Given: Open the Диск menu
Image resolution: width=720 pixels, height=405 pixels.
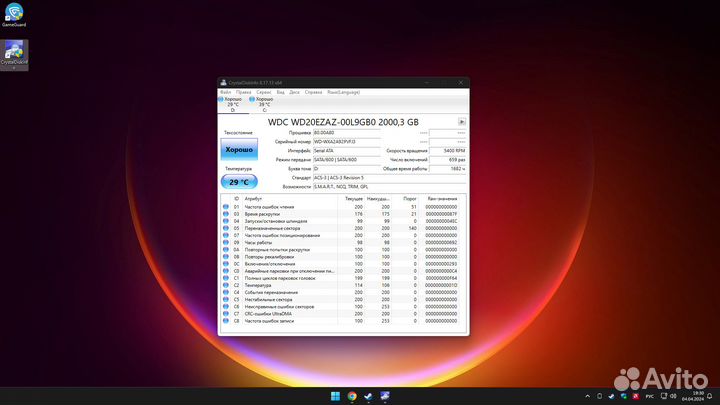Looking at the screenshot, I should tap(294, 92).
